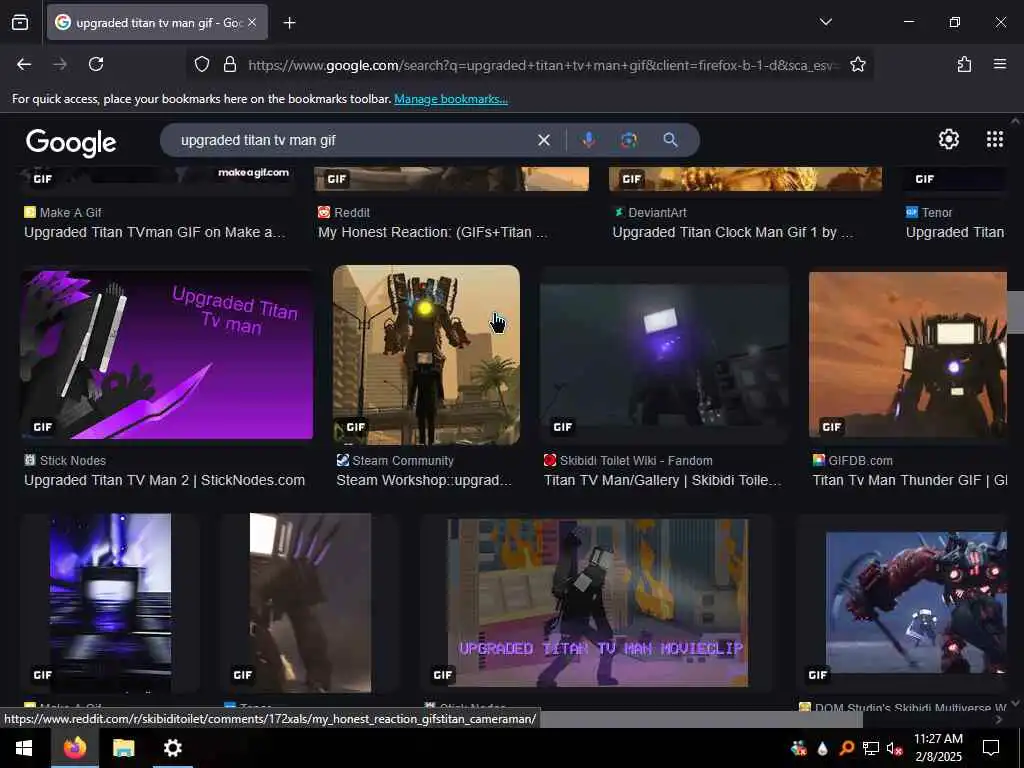Bookmark this page with the star icon
Screen dimensions: 1024x768
coord(857,64)
